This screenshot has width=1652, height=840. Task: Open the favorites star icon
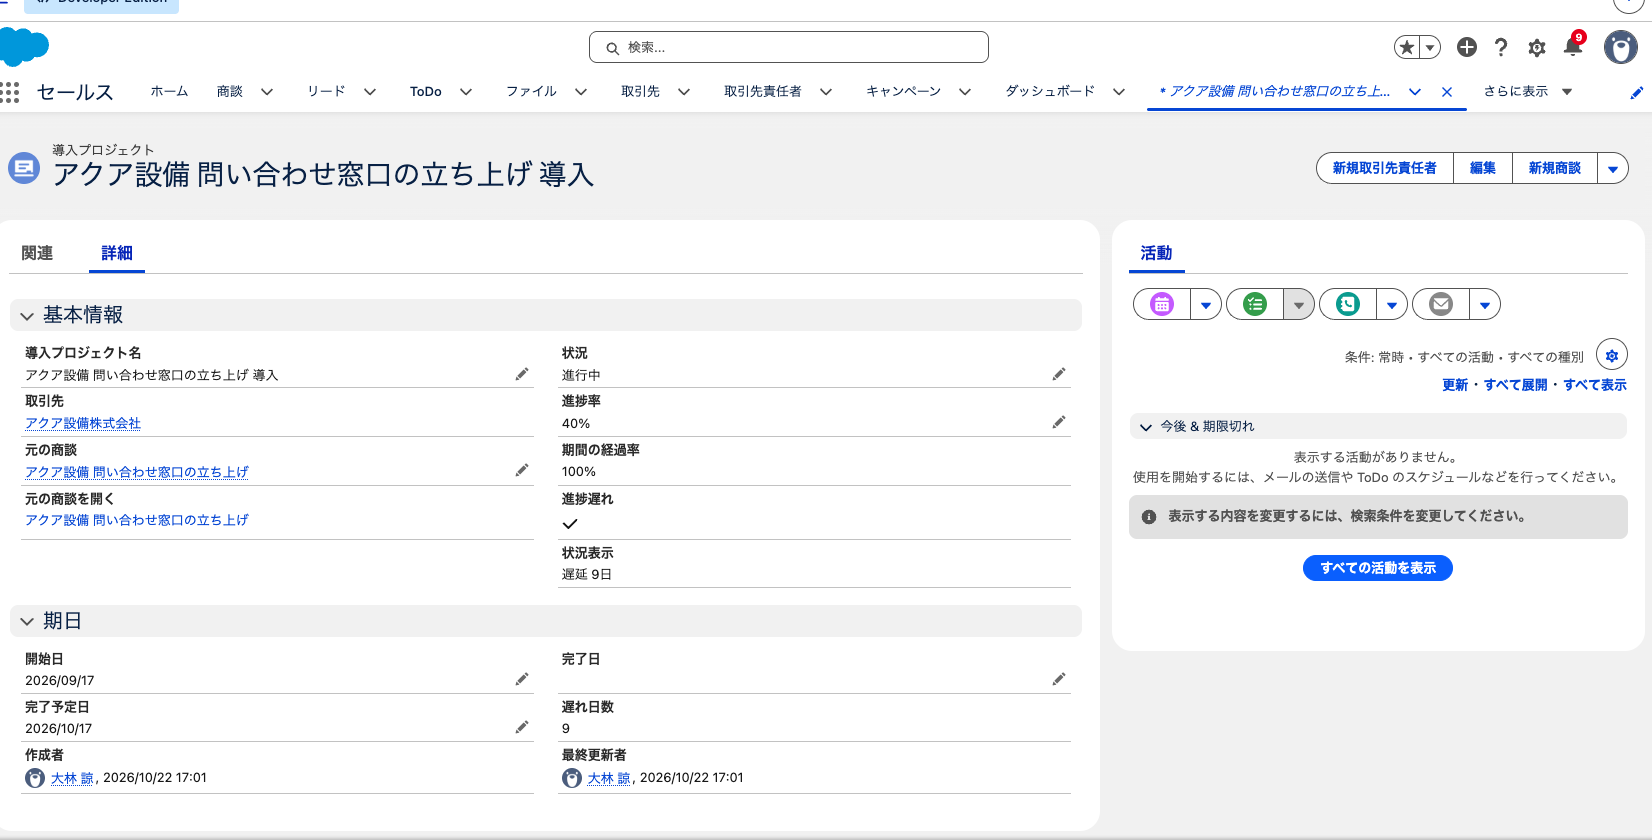coord(1407,47)
